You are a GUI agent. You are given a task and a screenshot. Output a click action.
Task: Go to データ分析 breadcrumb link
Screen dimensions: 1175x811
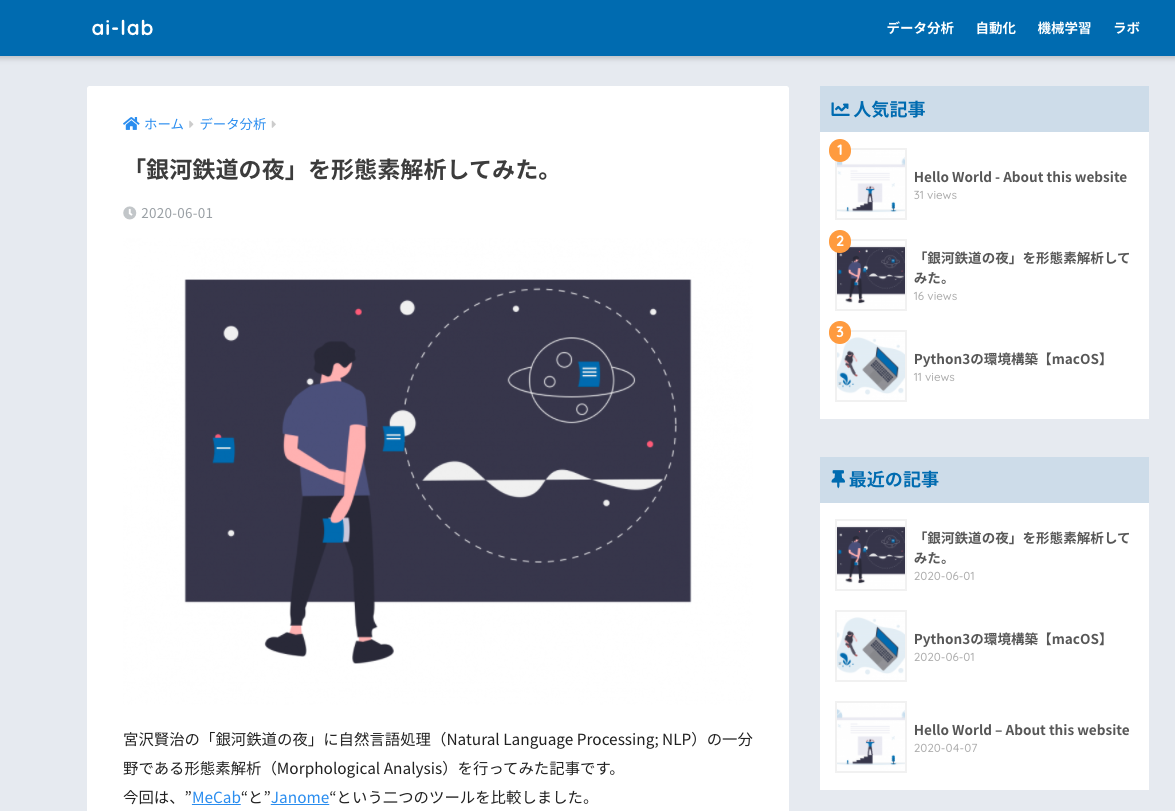(x=233, y=124)
